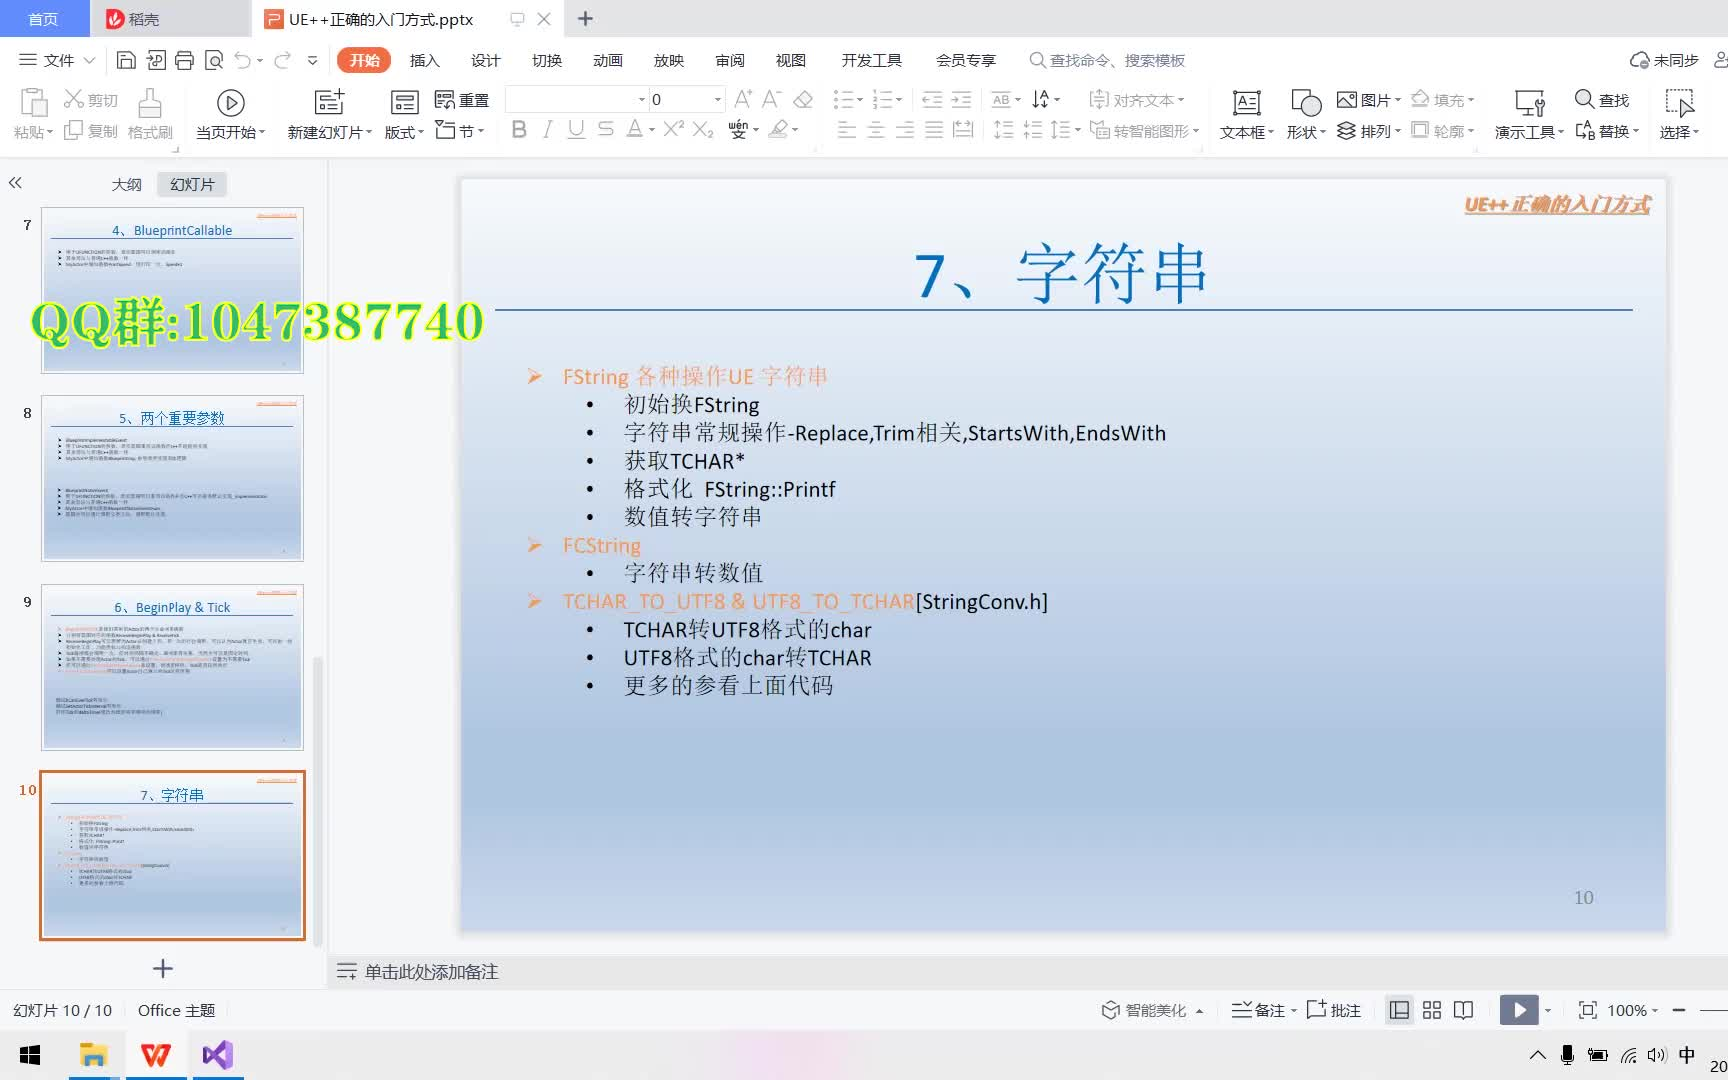Click the 未同步 sync status button
1728x1080 pixels.
[1664, 60]
